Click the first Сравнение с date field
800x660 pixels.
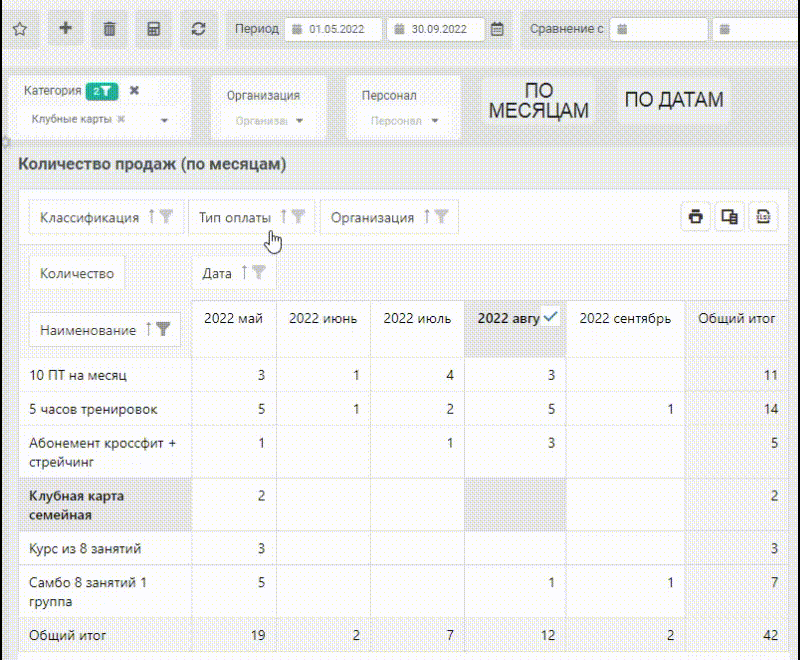[659, 29]
